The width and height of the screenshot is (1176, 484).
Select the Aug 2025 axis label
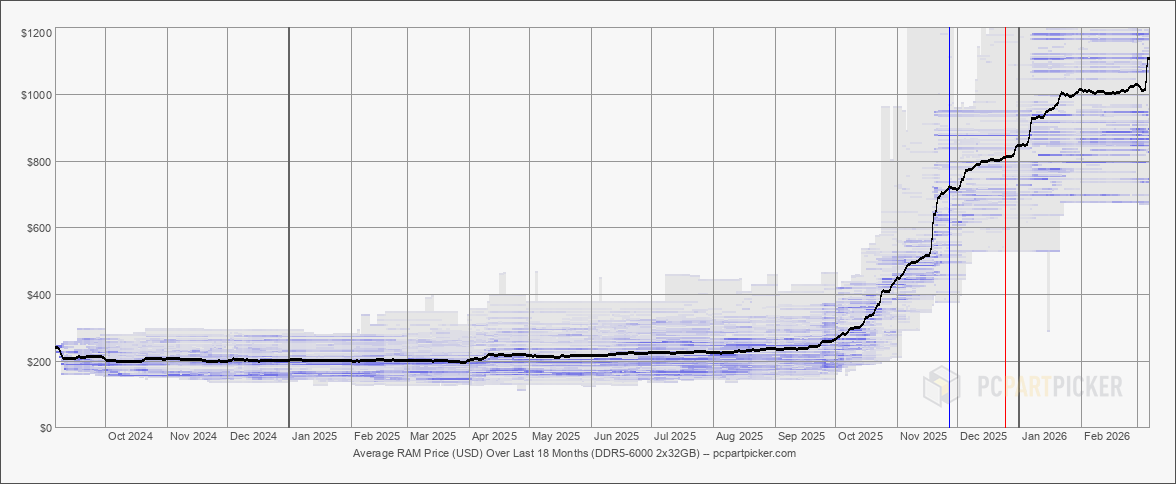click(740, 436)
